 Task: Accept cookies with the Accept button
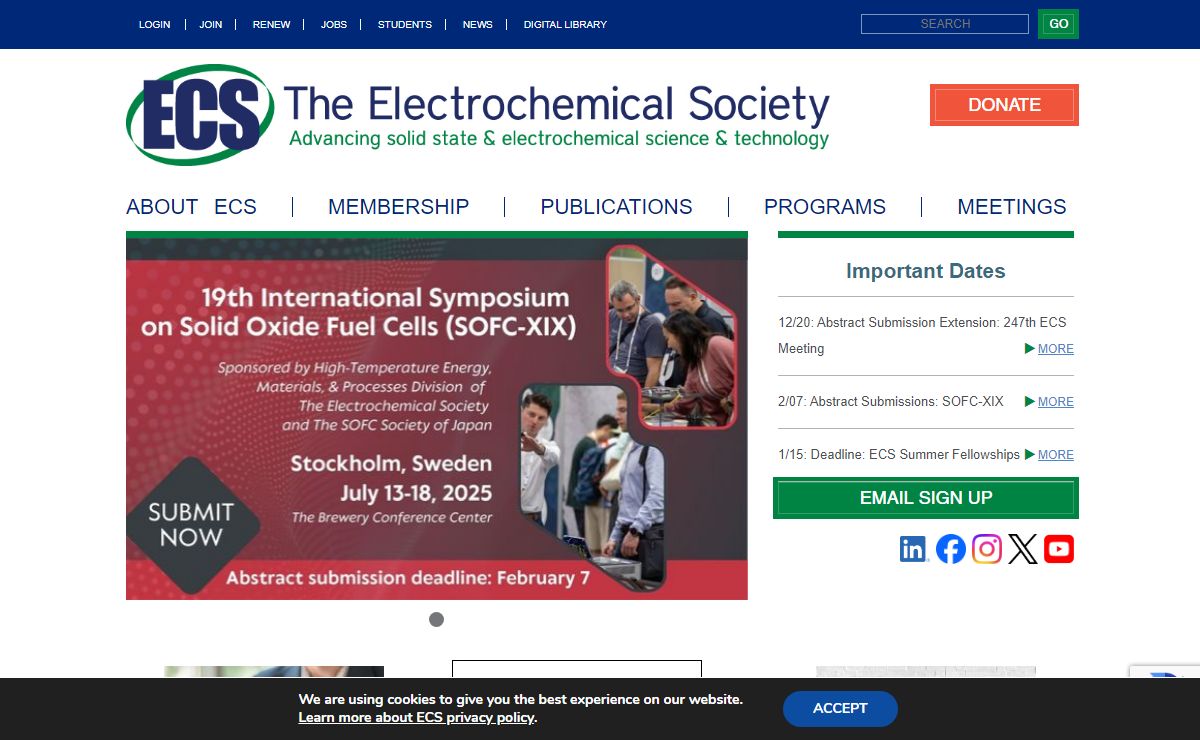[x=840, y=708]
